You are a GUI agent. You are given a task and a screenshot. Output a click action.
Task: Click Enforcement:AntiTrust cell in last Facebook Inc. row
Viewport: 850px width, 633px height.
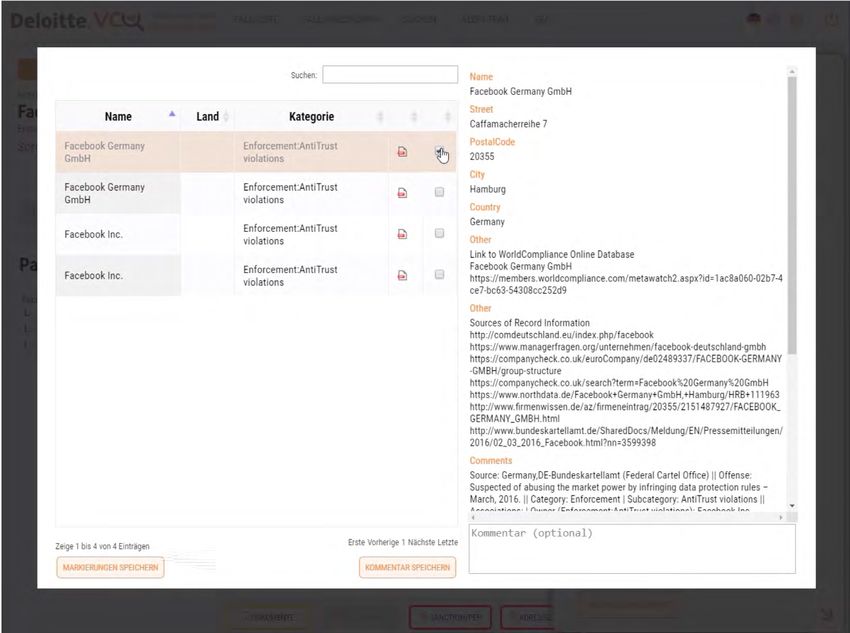311,276
